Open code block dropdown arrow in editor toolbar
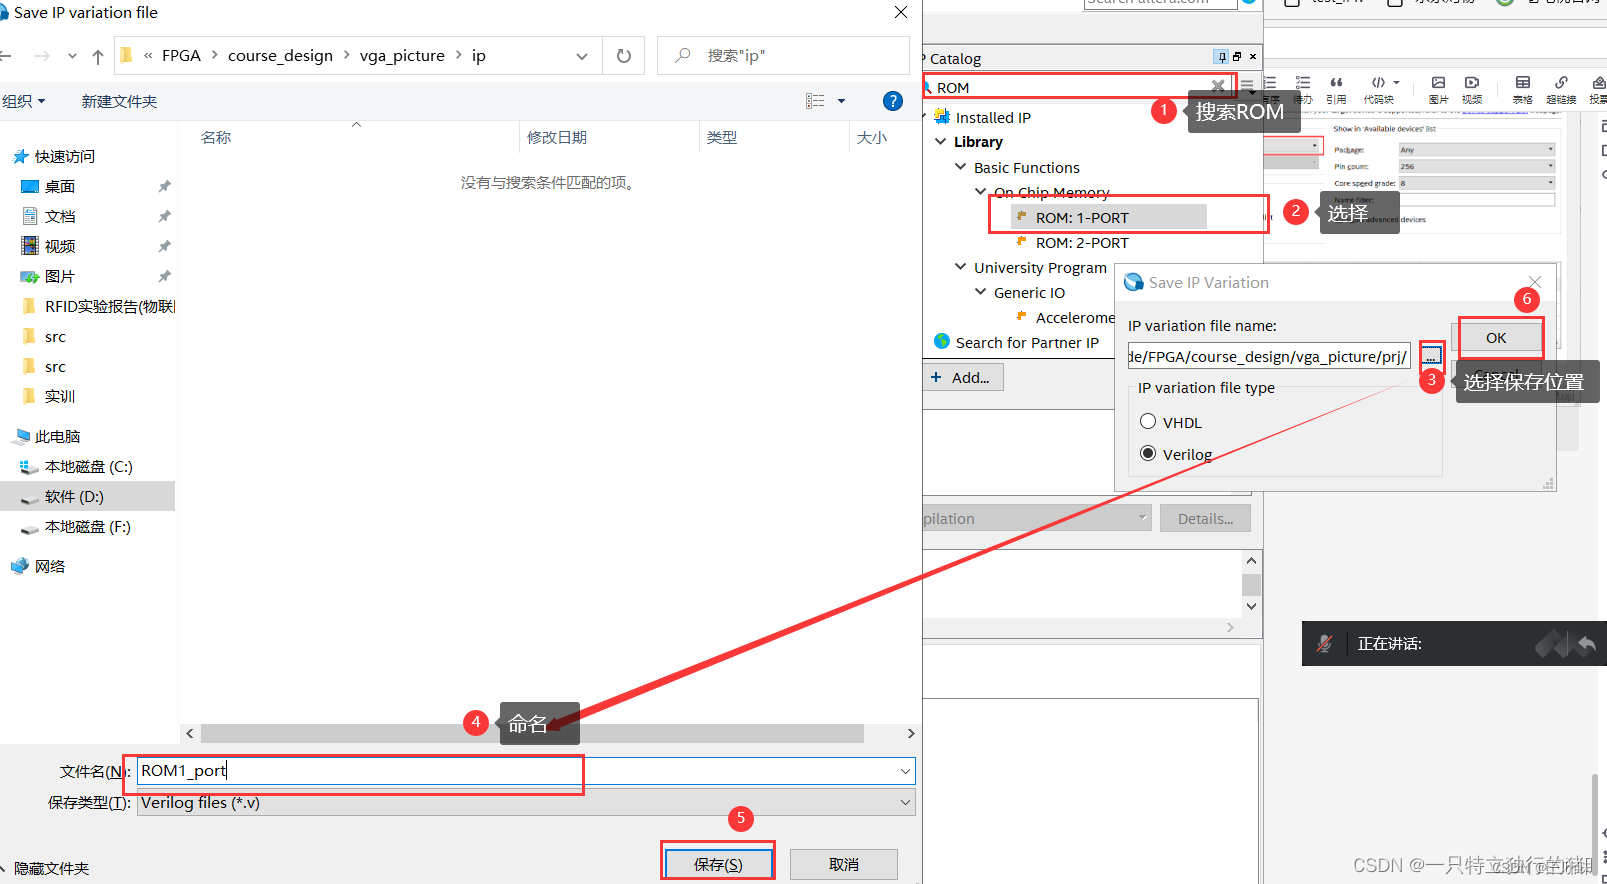1607x884 pixels. click(1396, 83)
